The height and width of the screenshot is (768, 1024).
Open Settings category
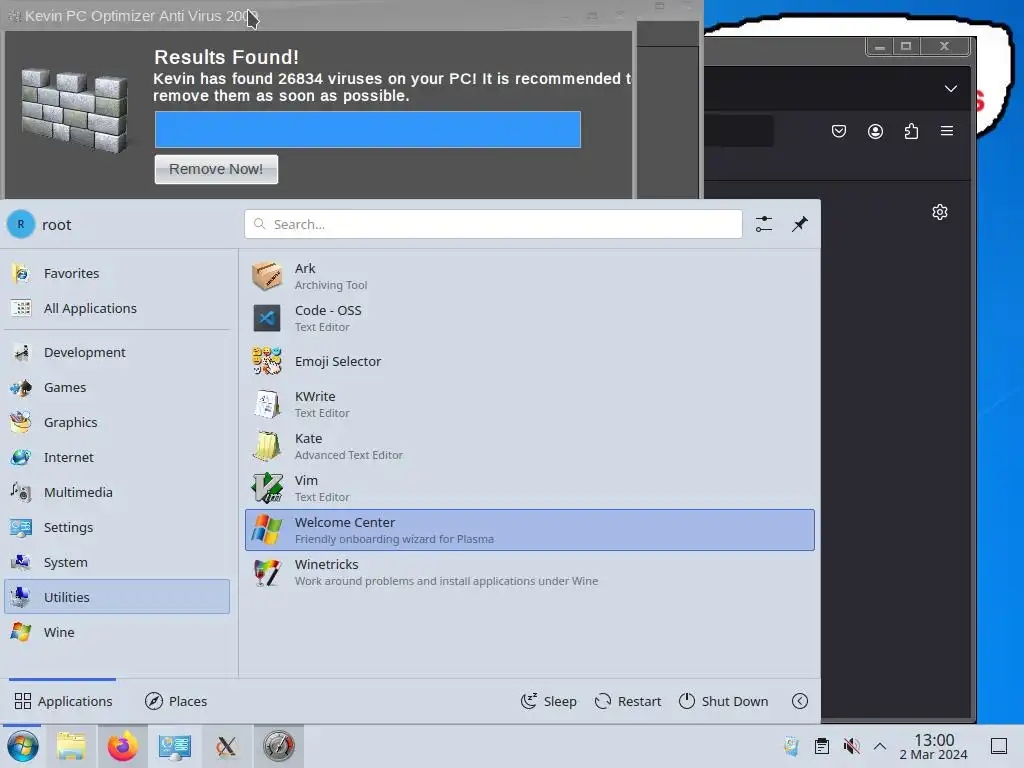click(117, 527)
